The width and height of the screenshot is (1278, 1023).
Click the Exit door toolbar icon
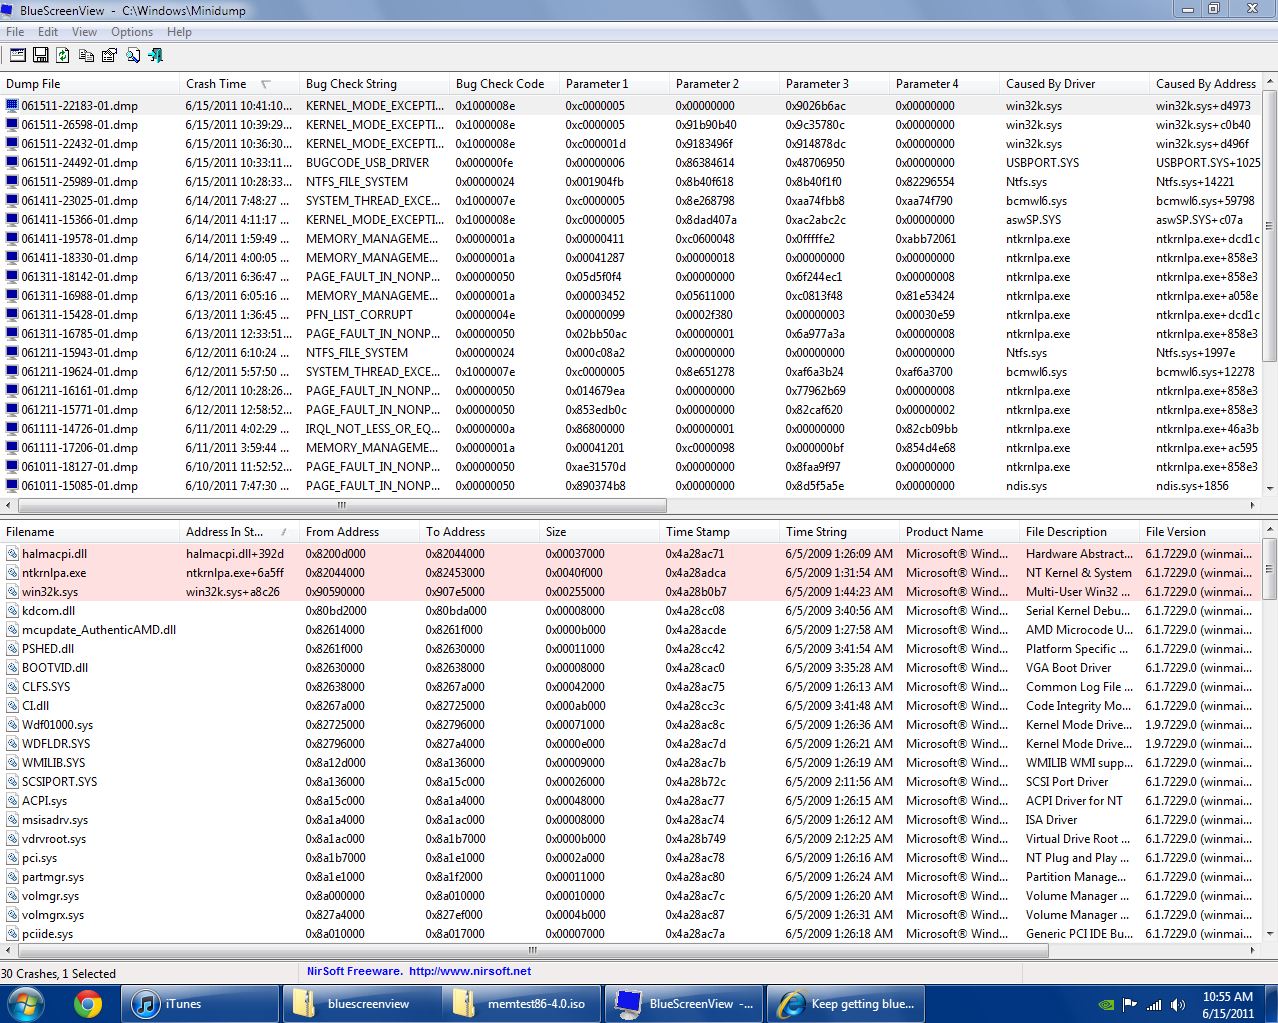155,55
